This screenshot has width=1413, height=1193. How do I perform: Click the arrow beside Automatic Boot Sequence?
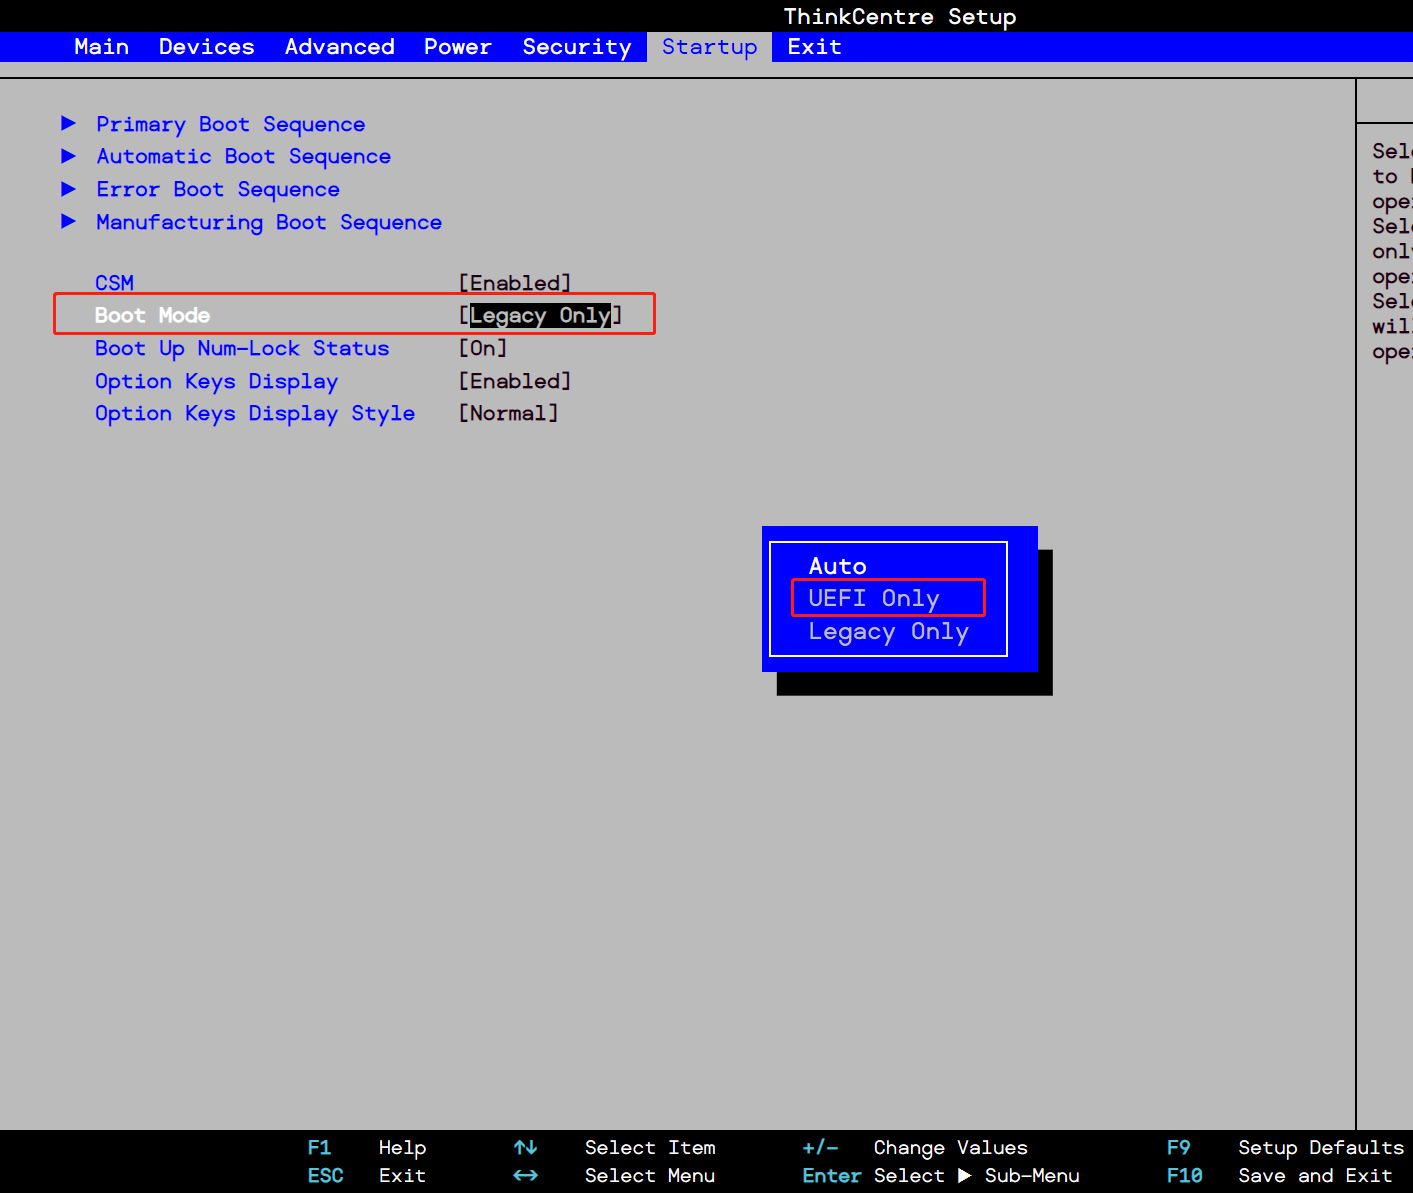68,156
